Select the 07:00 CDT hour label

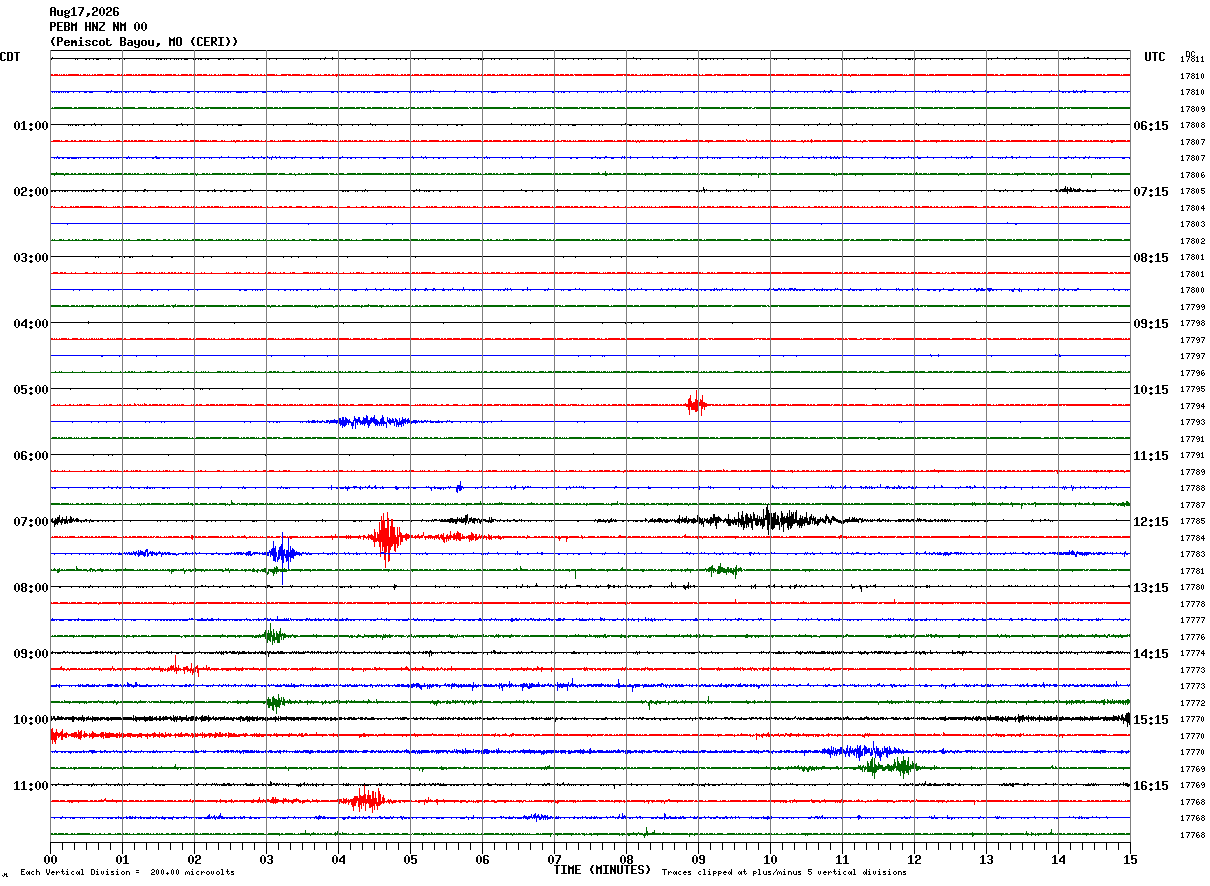(31, 522)
